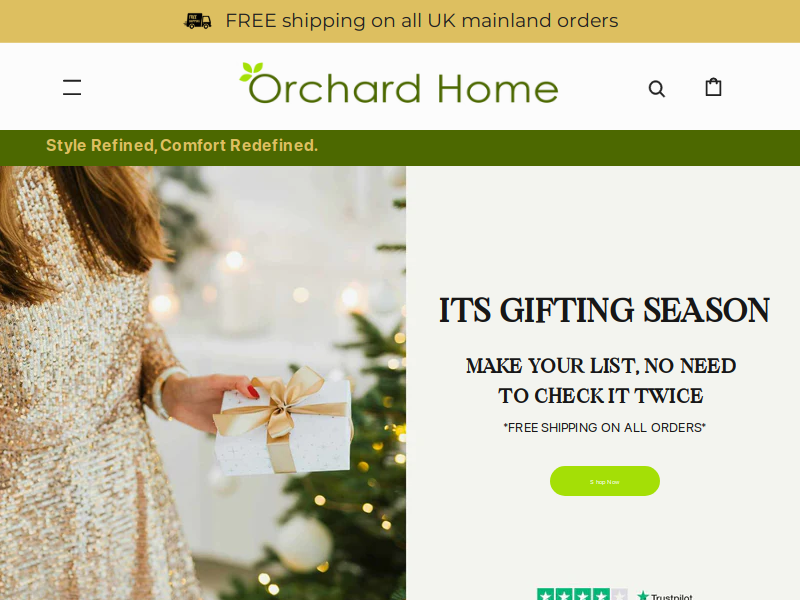Open the hamburger navigation menu

72,88
